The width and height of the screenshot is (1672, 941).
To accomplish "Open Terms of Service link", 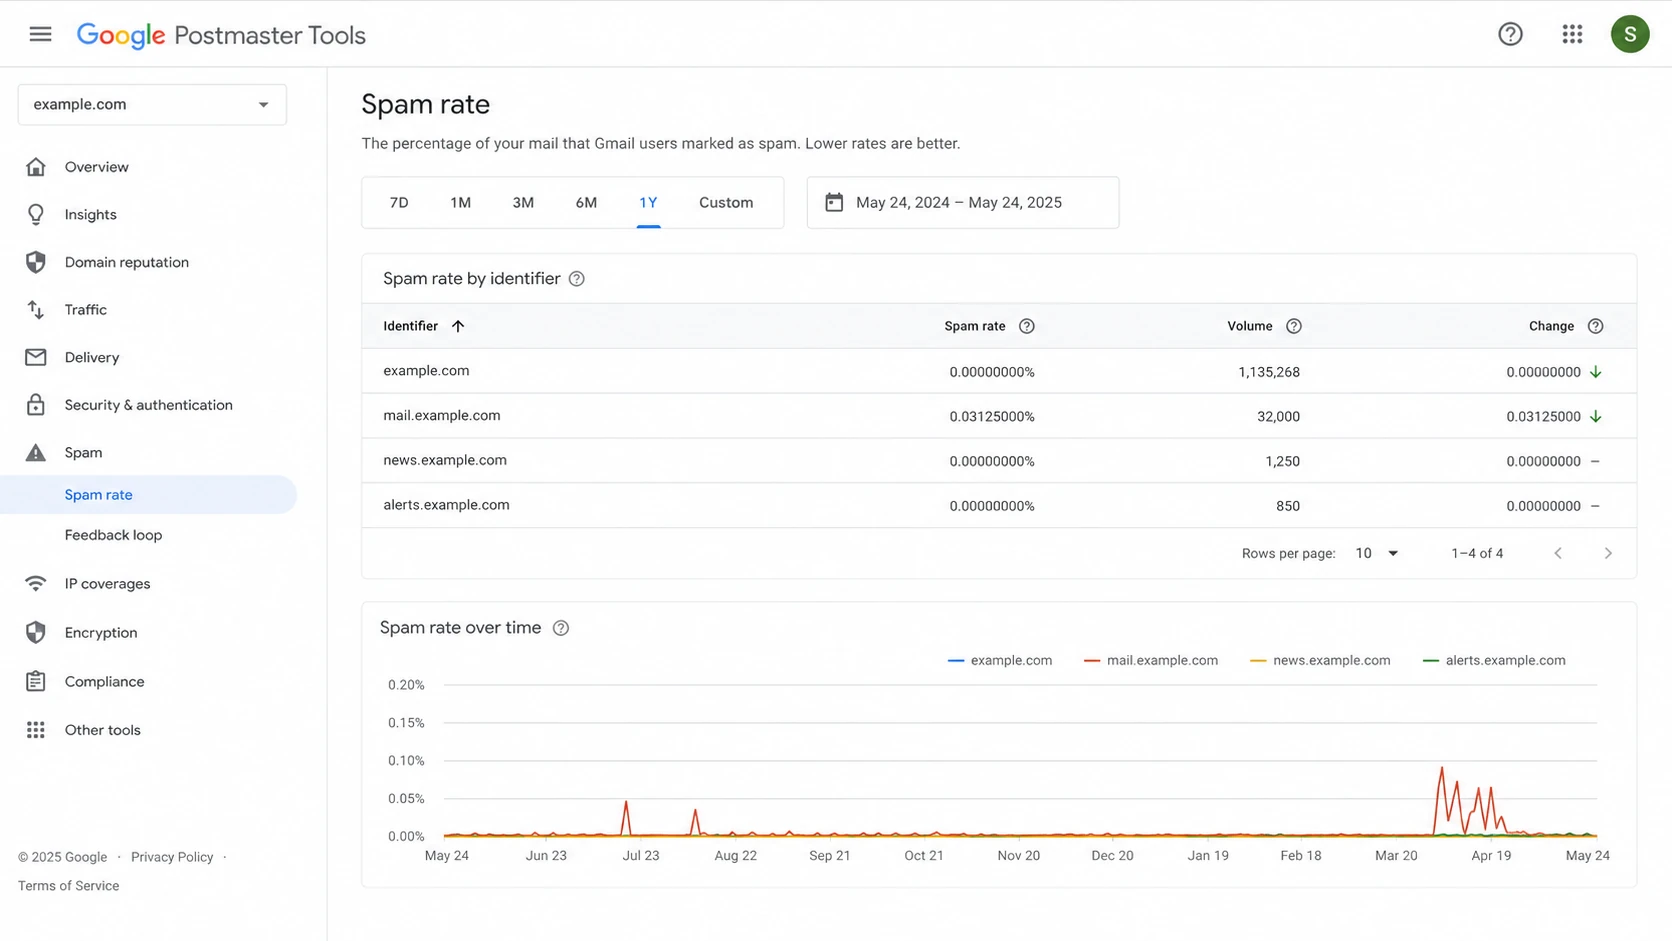I will [x=68, y=886].
